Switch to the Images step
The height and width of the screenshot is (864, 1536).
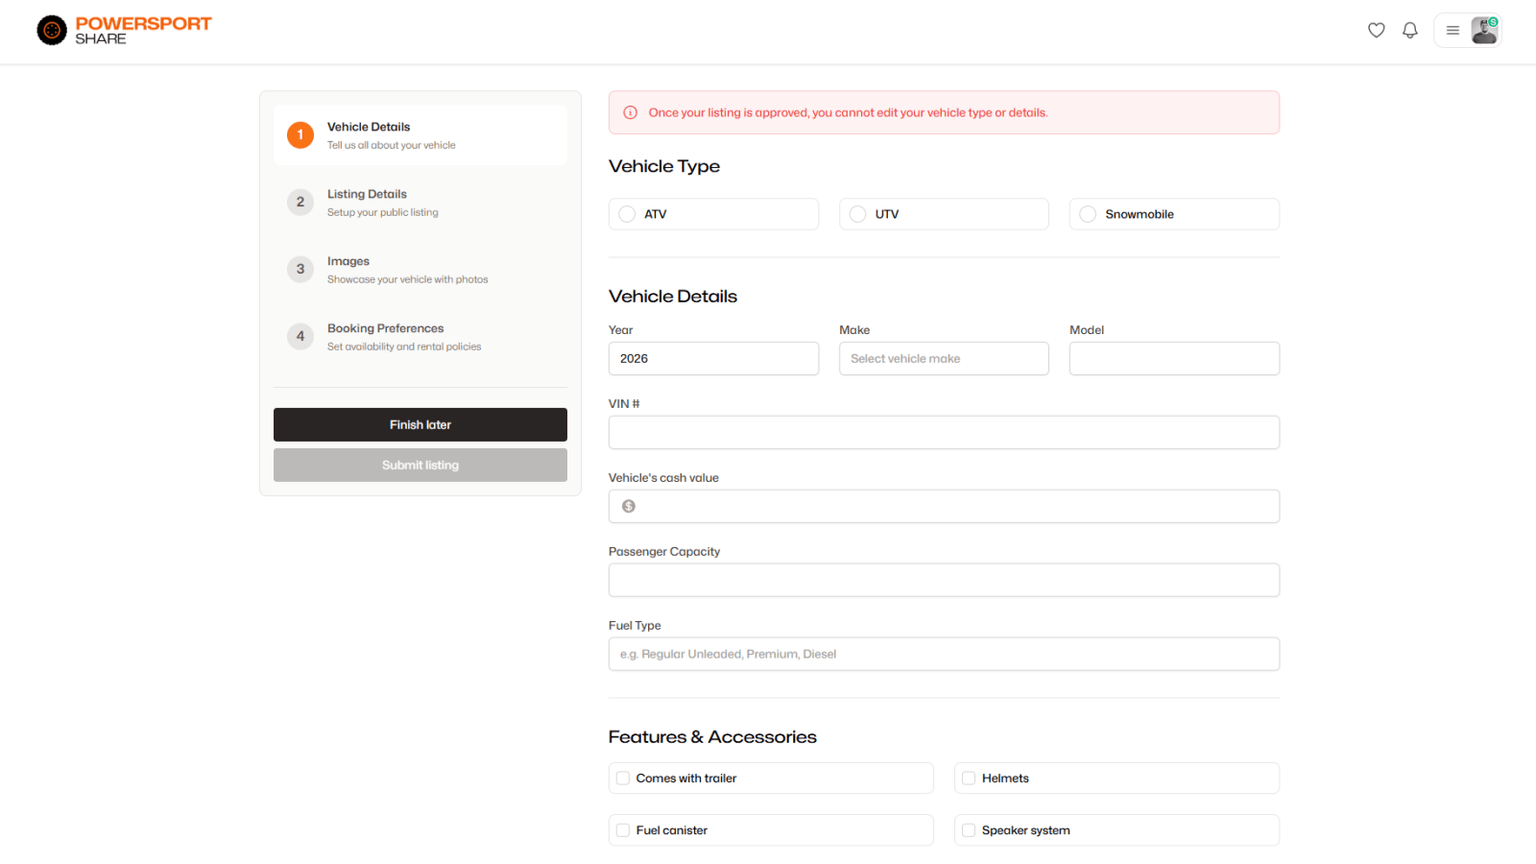[x=420, y=269]
